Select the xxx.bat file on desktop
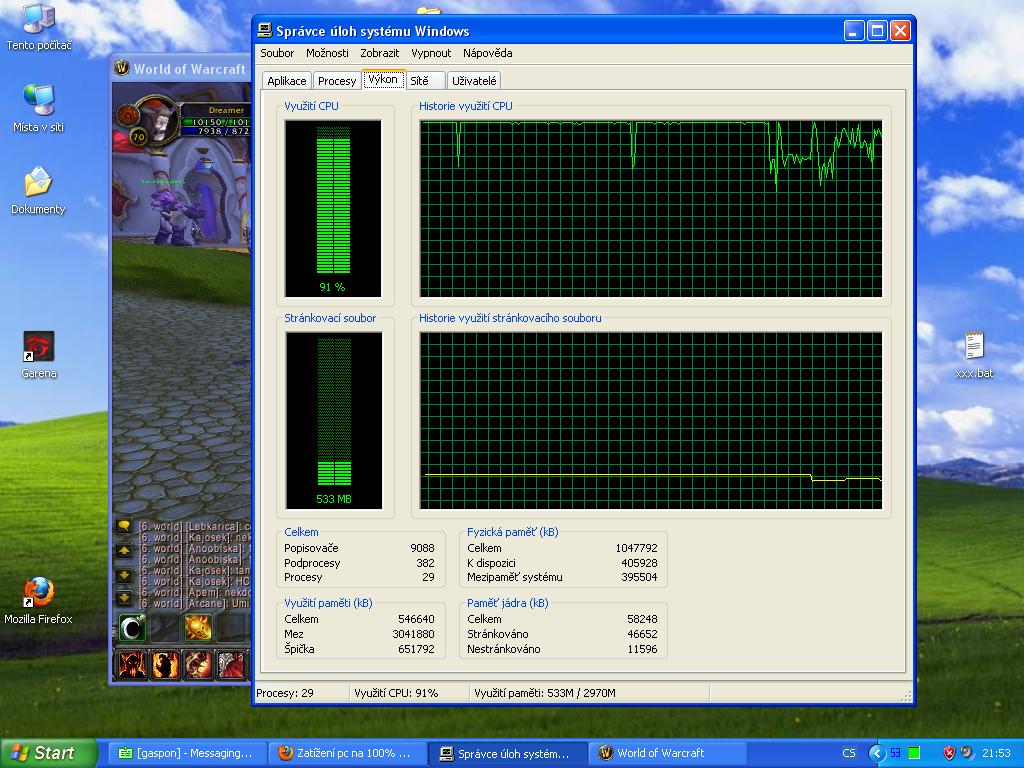Image resolution: width=1024 pixels, height=768 pixels. tap(973, 347)
